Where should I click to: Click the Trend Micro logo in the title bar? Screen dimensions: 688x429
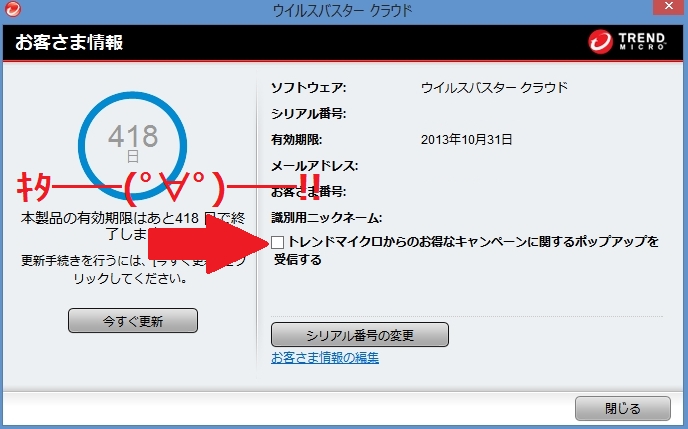pos(13,9)
